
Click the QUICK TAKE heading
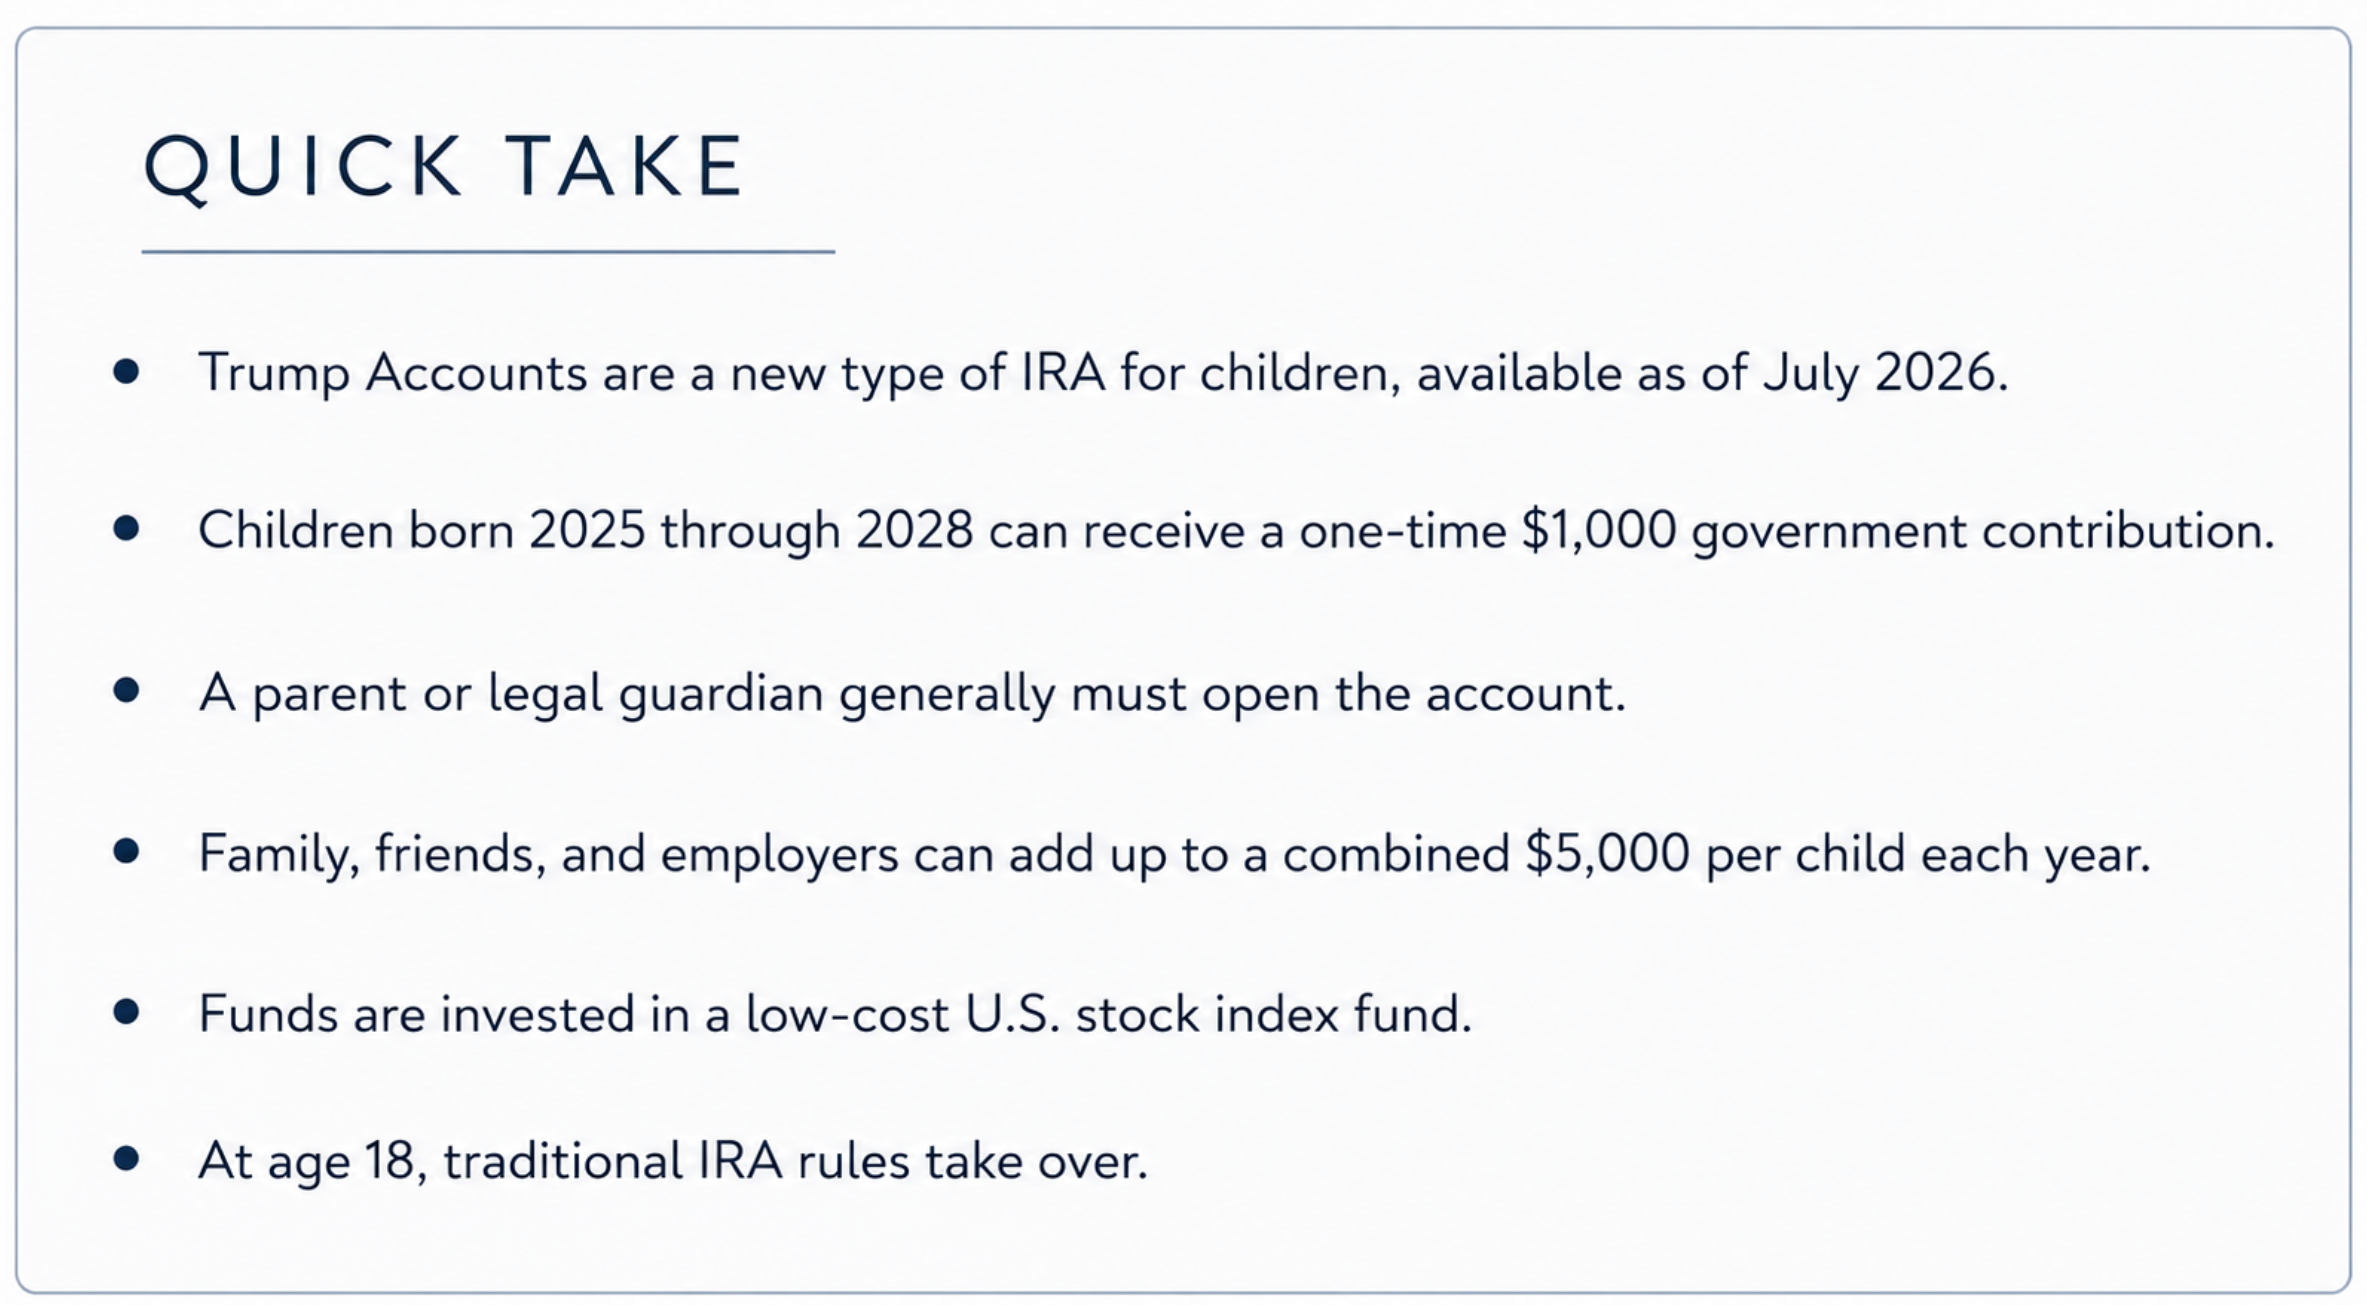[x=445, y=167]
